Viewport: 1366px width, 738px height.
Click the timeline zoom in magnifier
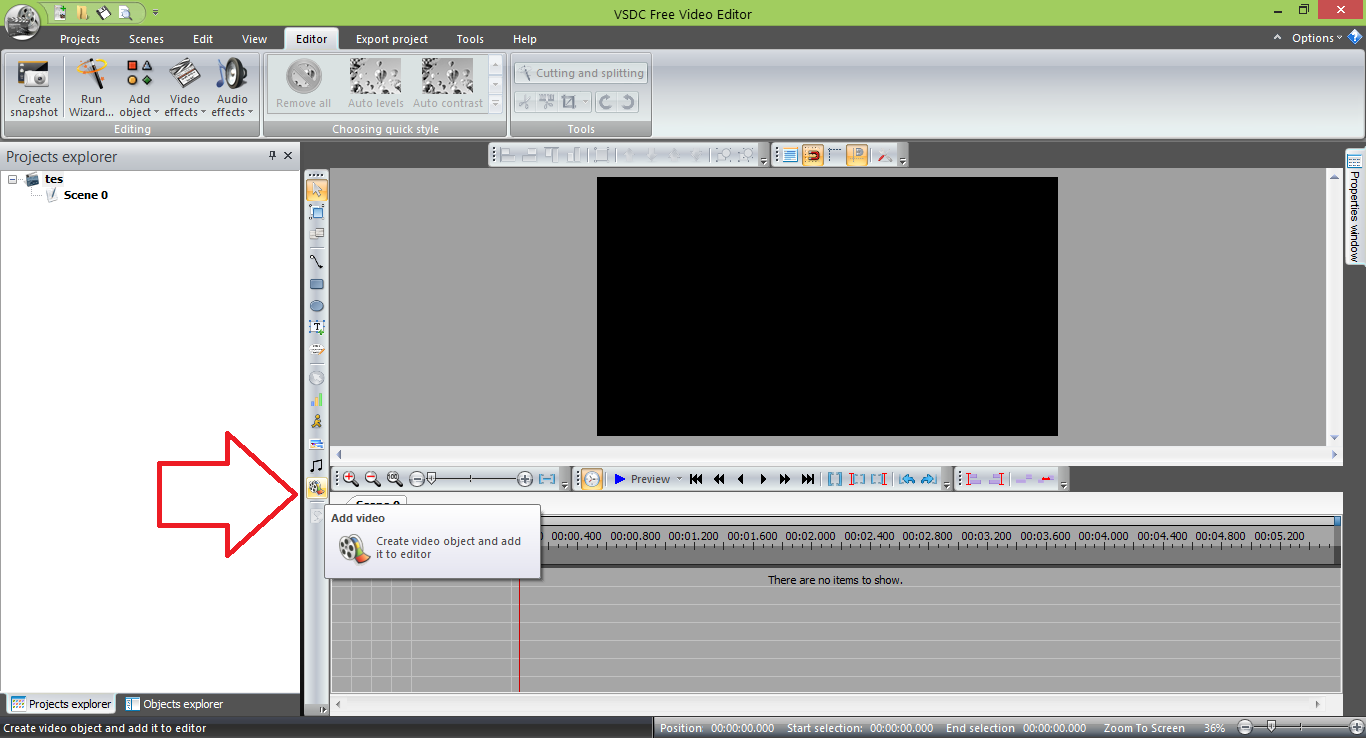coord(351,479)
